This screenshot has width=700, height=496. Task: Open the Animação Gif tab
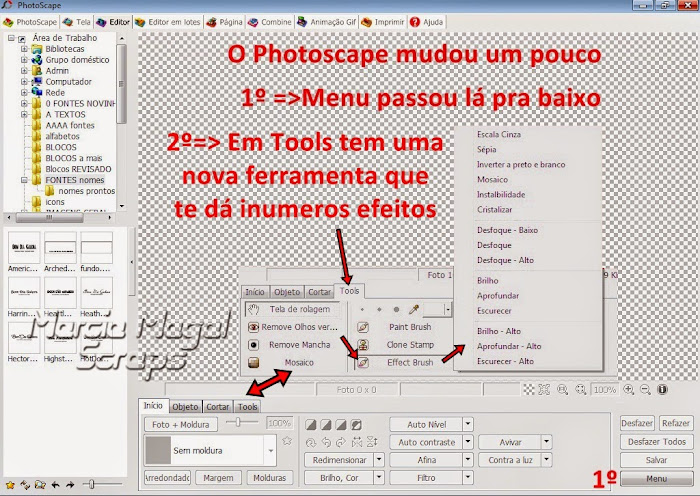[x=327, y=22]
